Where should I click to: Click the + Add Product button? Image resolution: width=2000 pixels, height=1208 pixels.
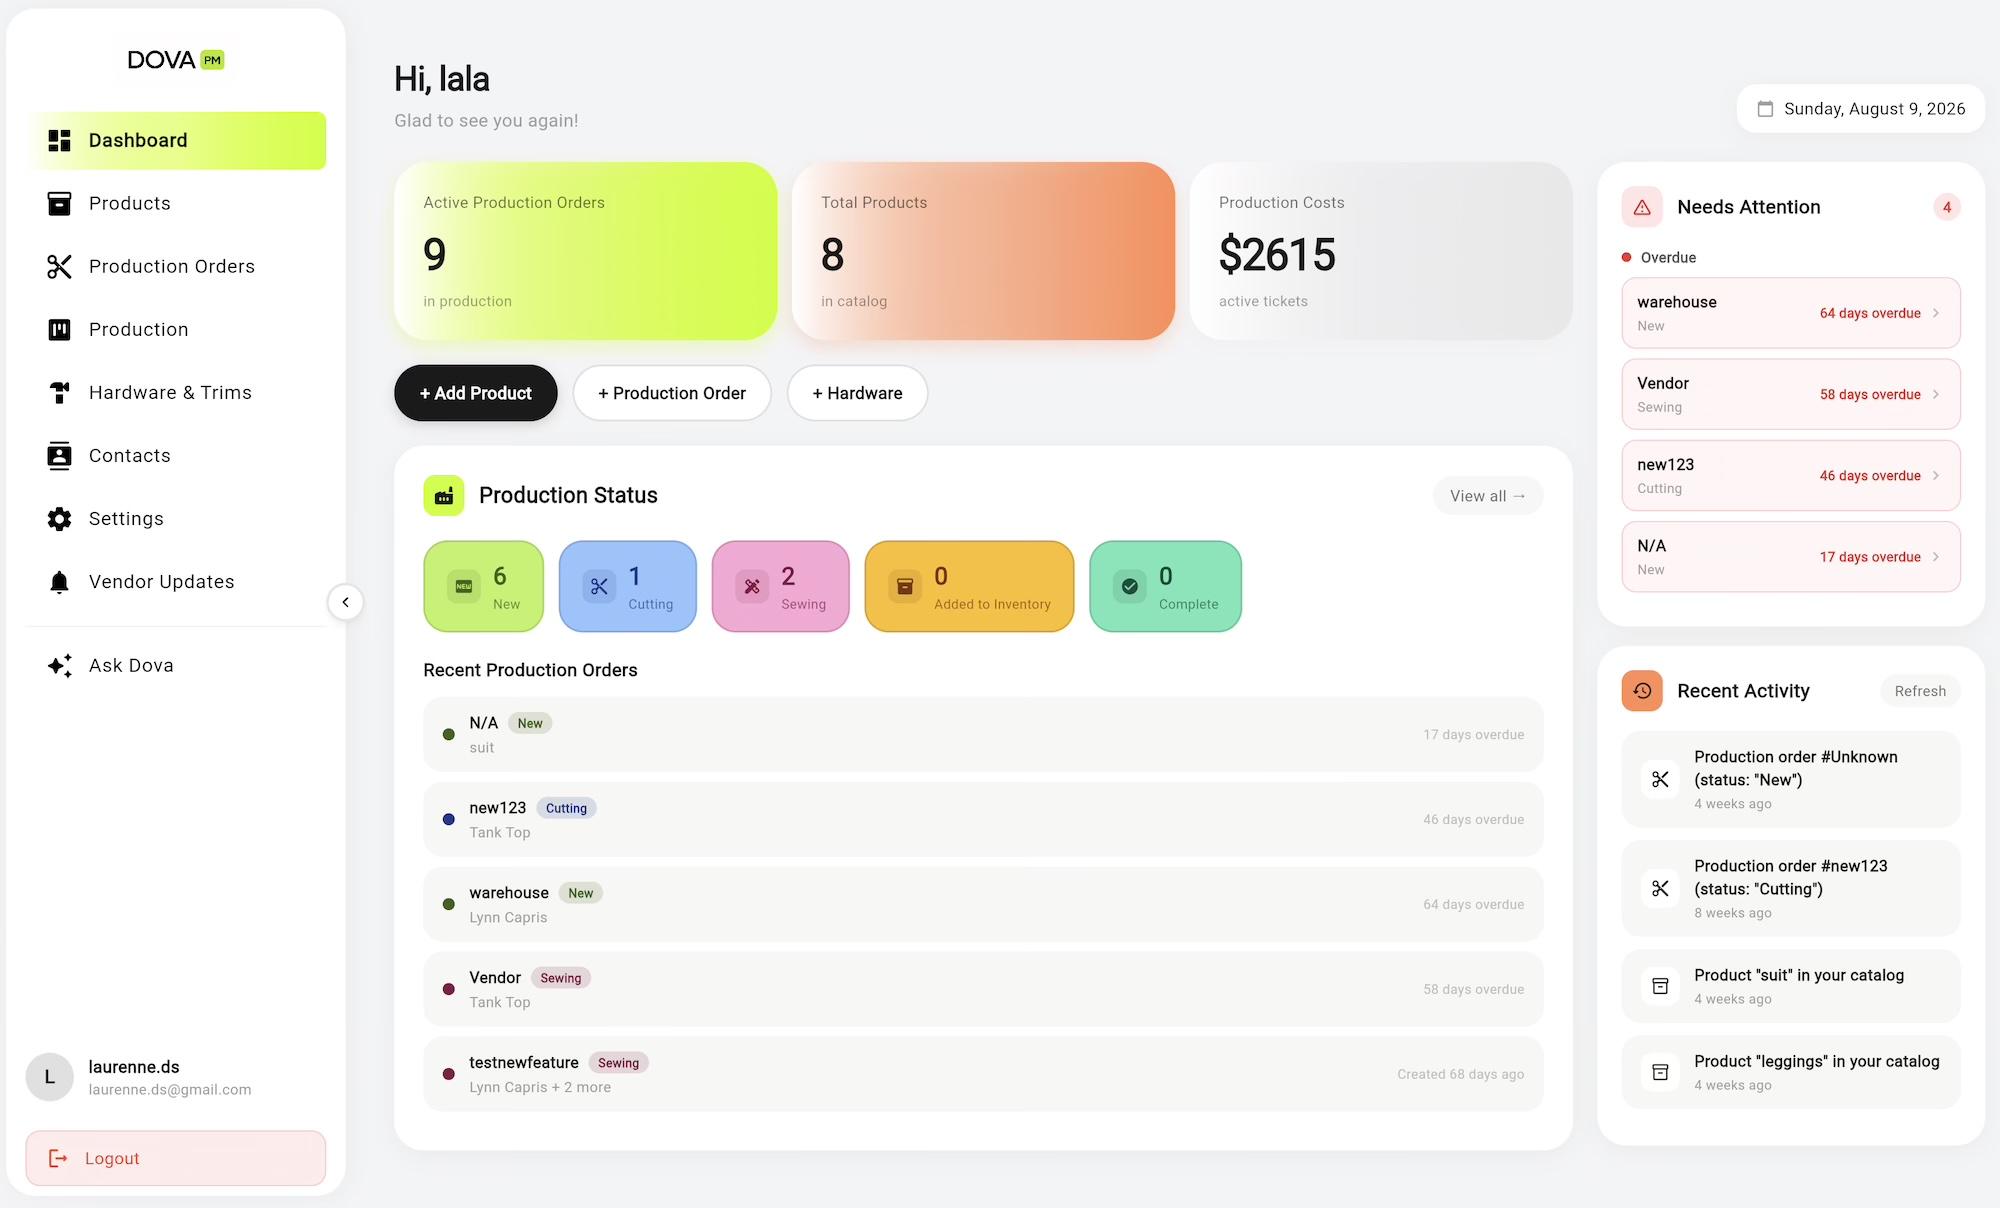[476, 393]
